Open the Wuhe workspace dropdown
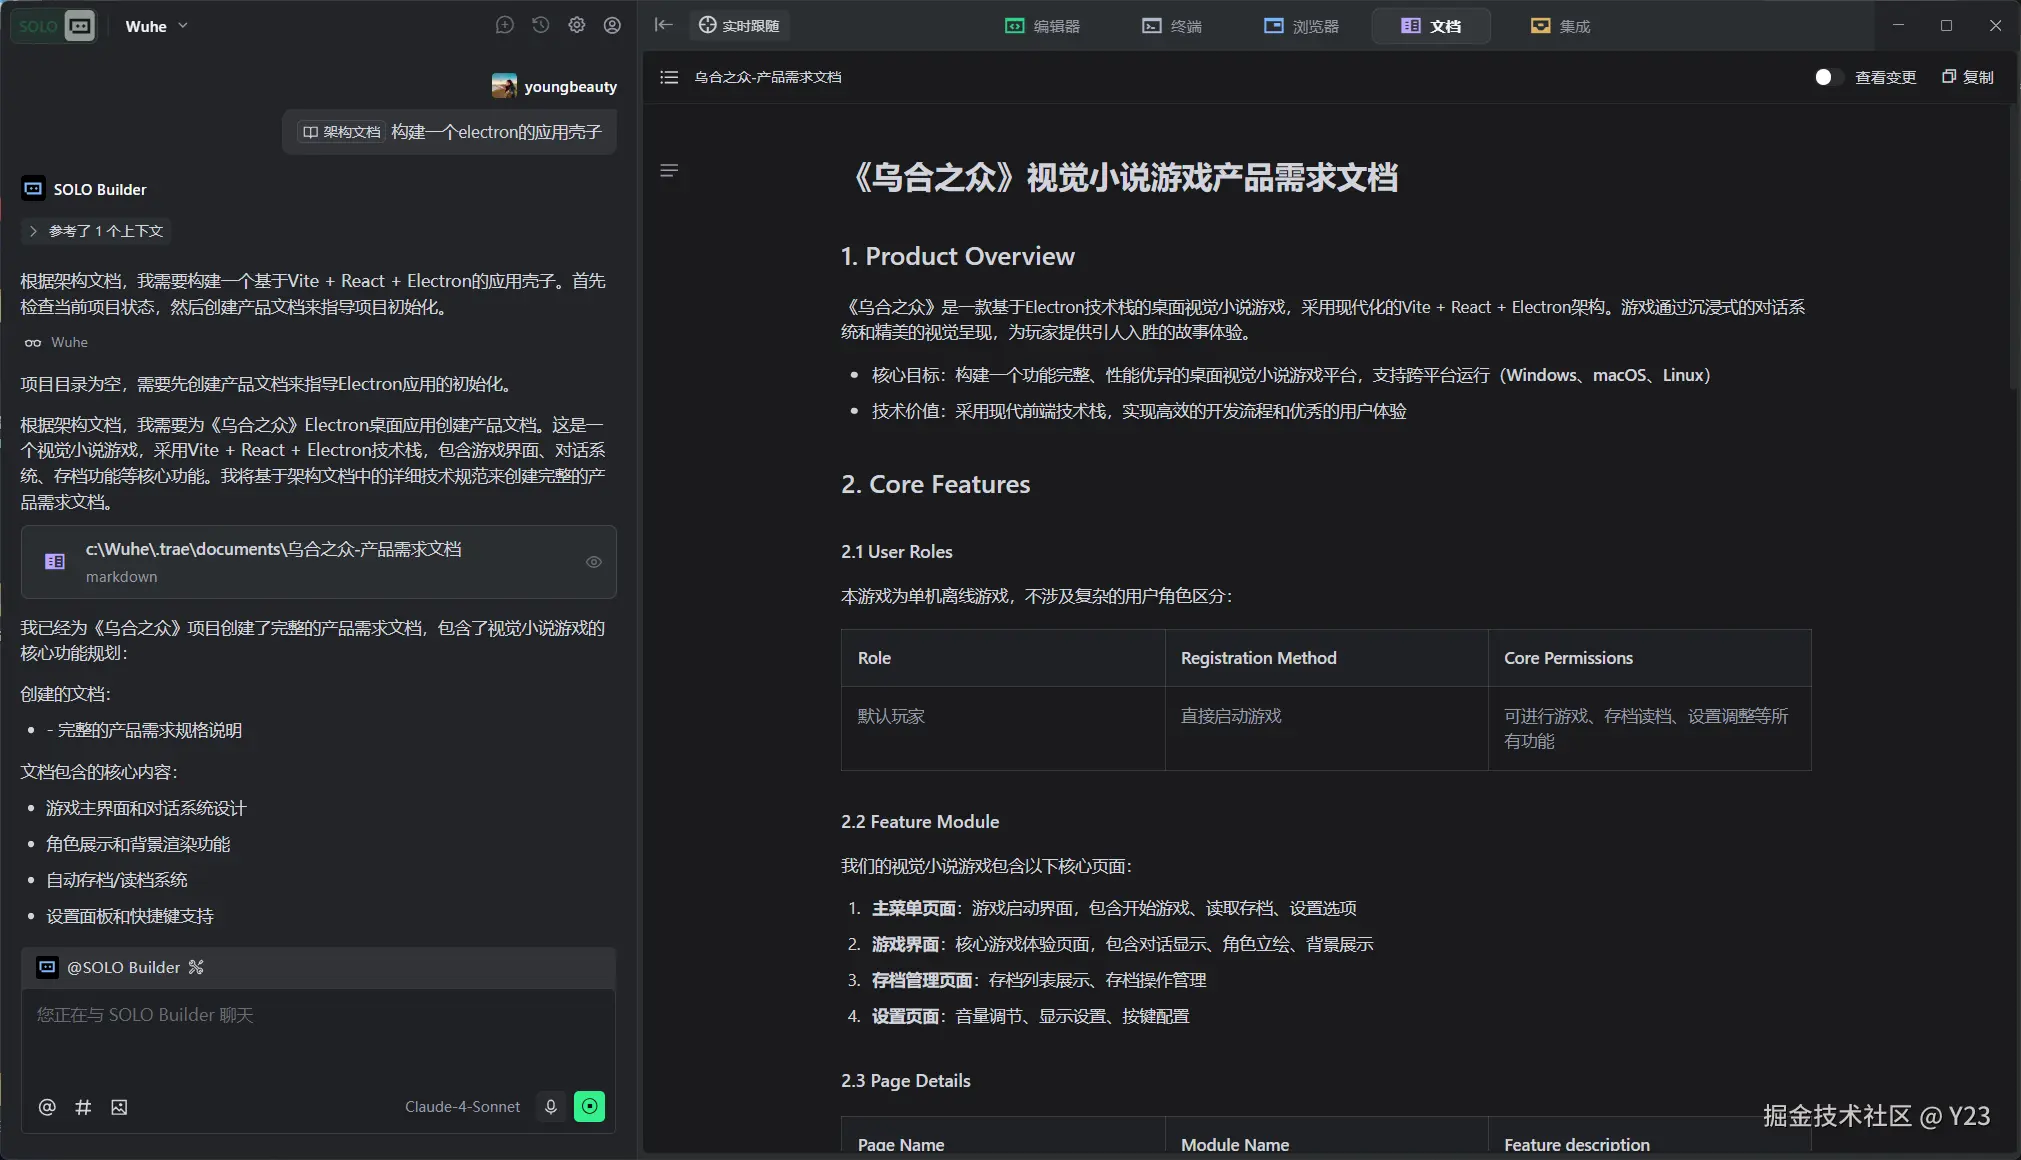2021x1160 pixels. click(155, 25)
